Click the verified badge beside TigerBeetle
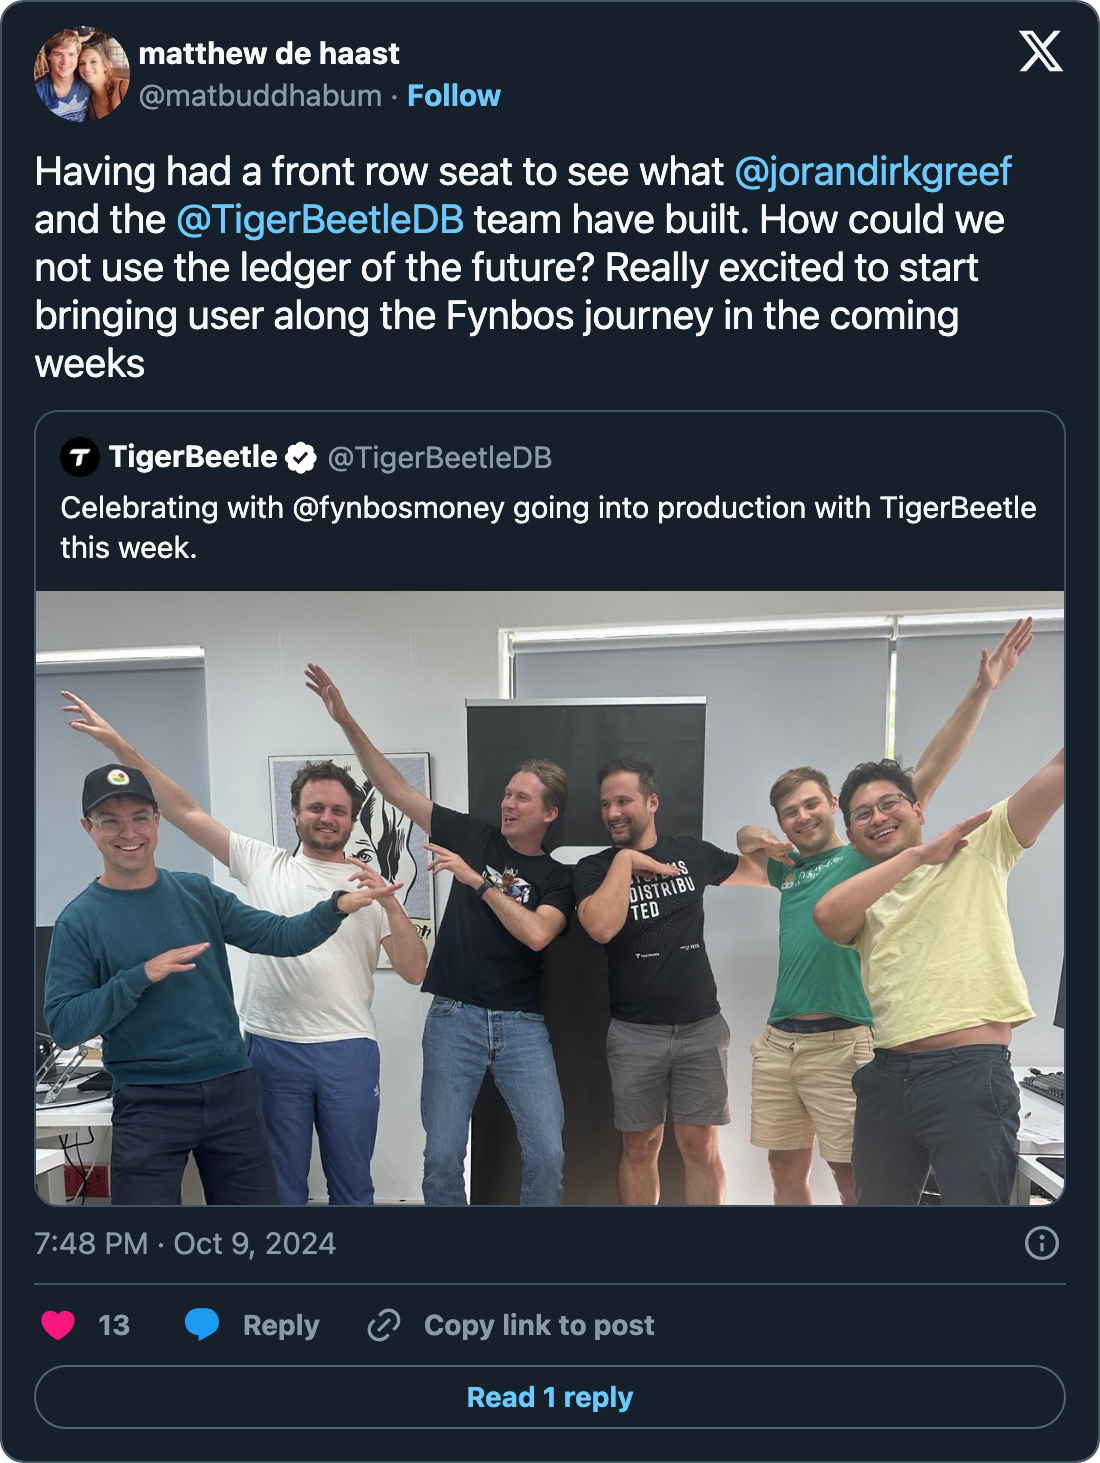This screenshot has width=1100, height=1463. tap(300, 458)
